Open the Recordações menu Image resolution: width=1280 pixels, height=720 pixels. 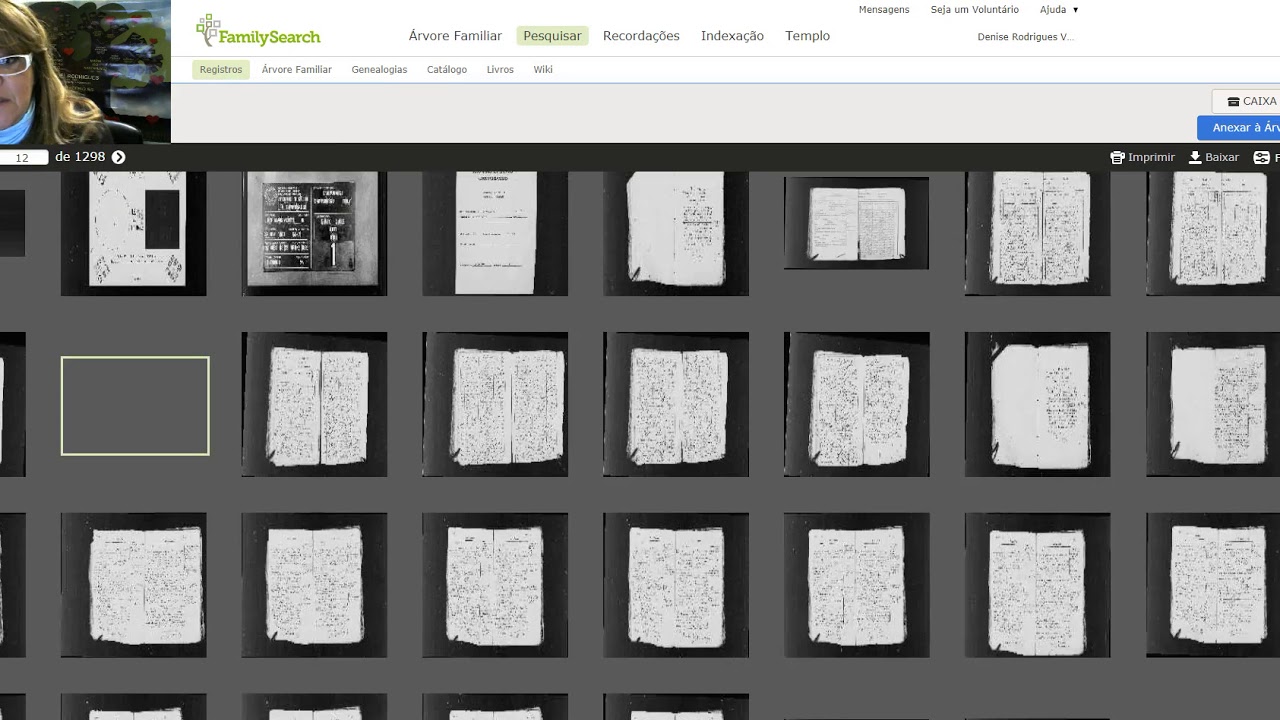[x=641, y=36]
